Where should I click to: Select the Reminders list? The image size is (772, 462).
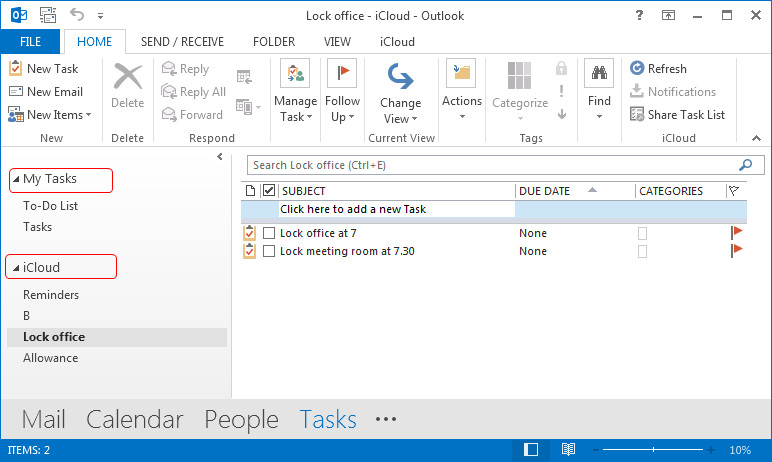[51, 295]
